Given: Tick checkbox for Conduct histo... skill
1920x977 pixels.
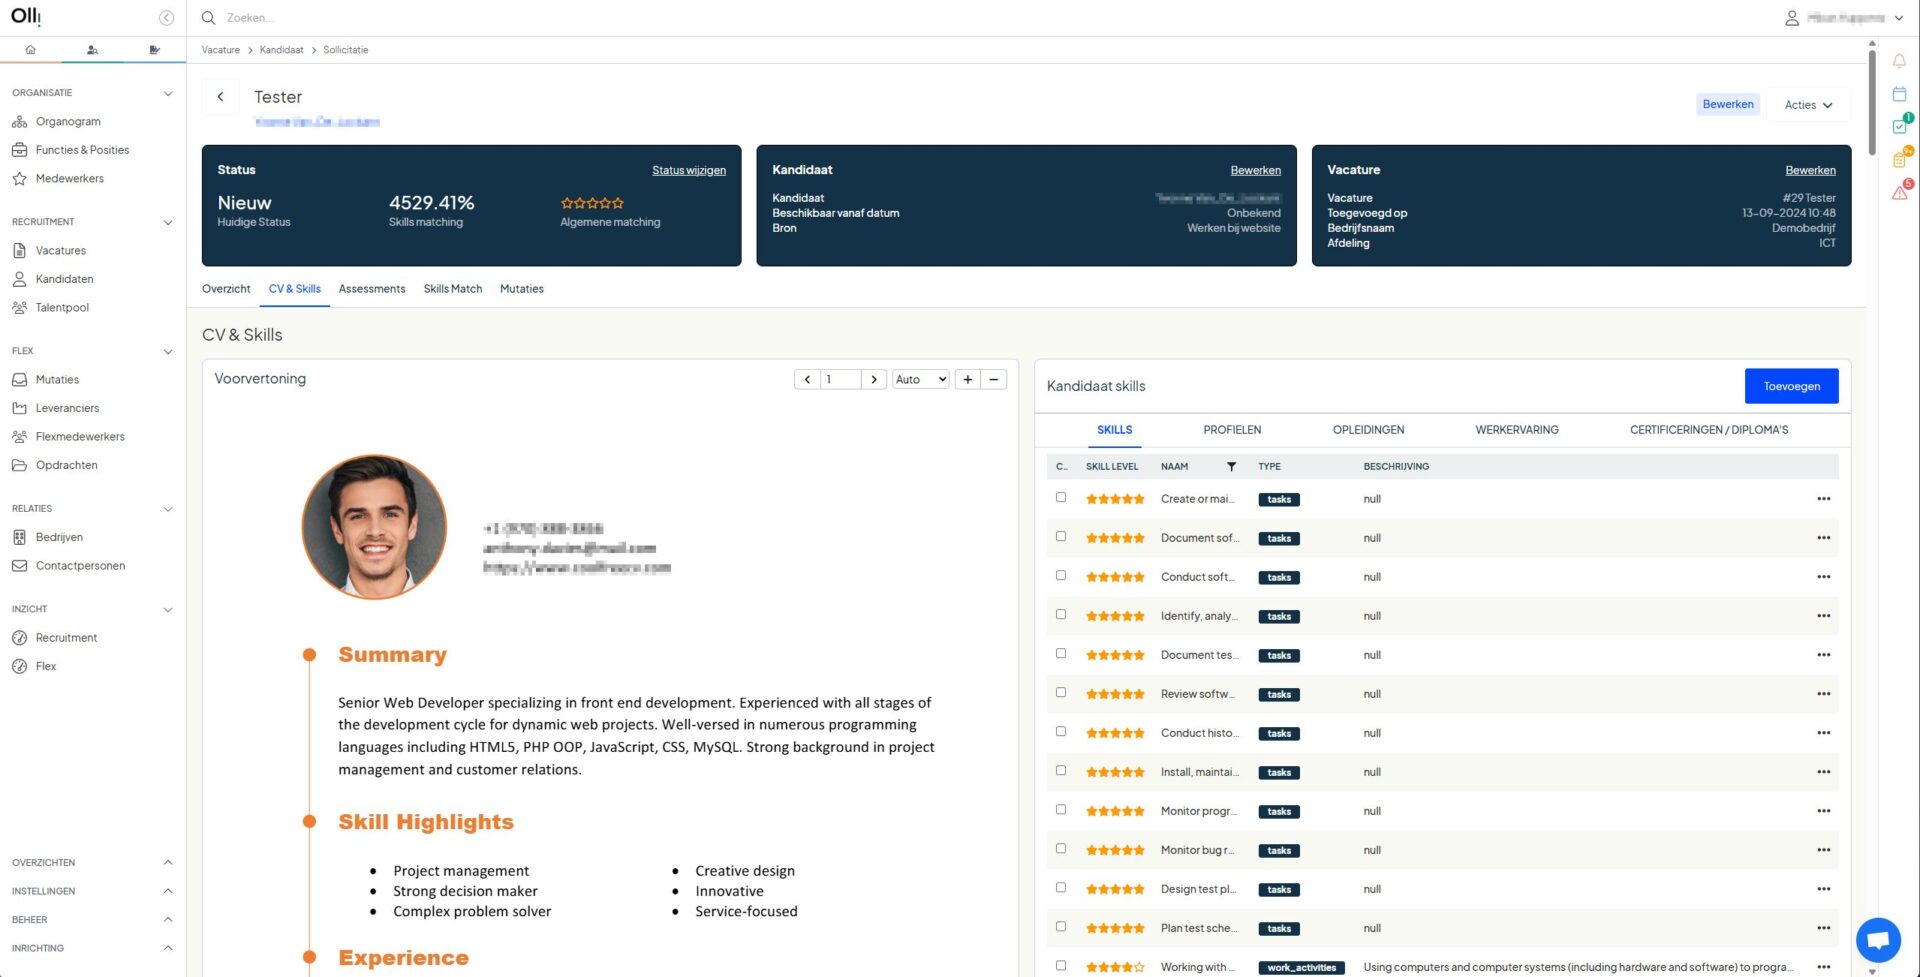Looking at the screenshot, I should pos(1061,732).
